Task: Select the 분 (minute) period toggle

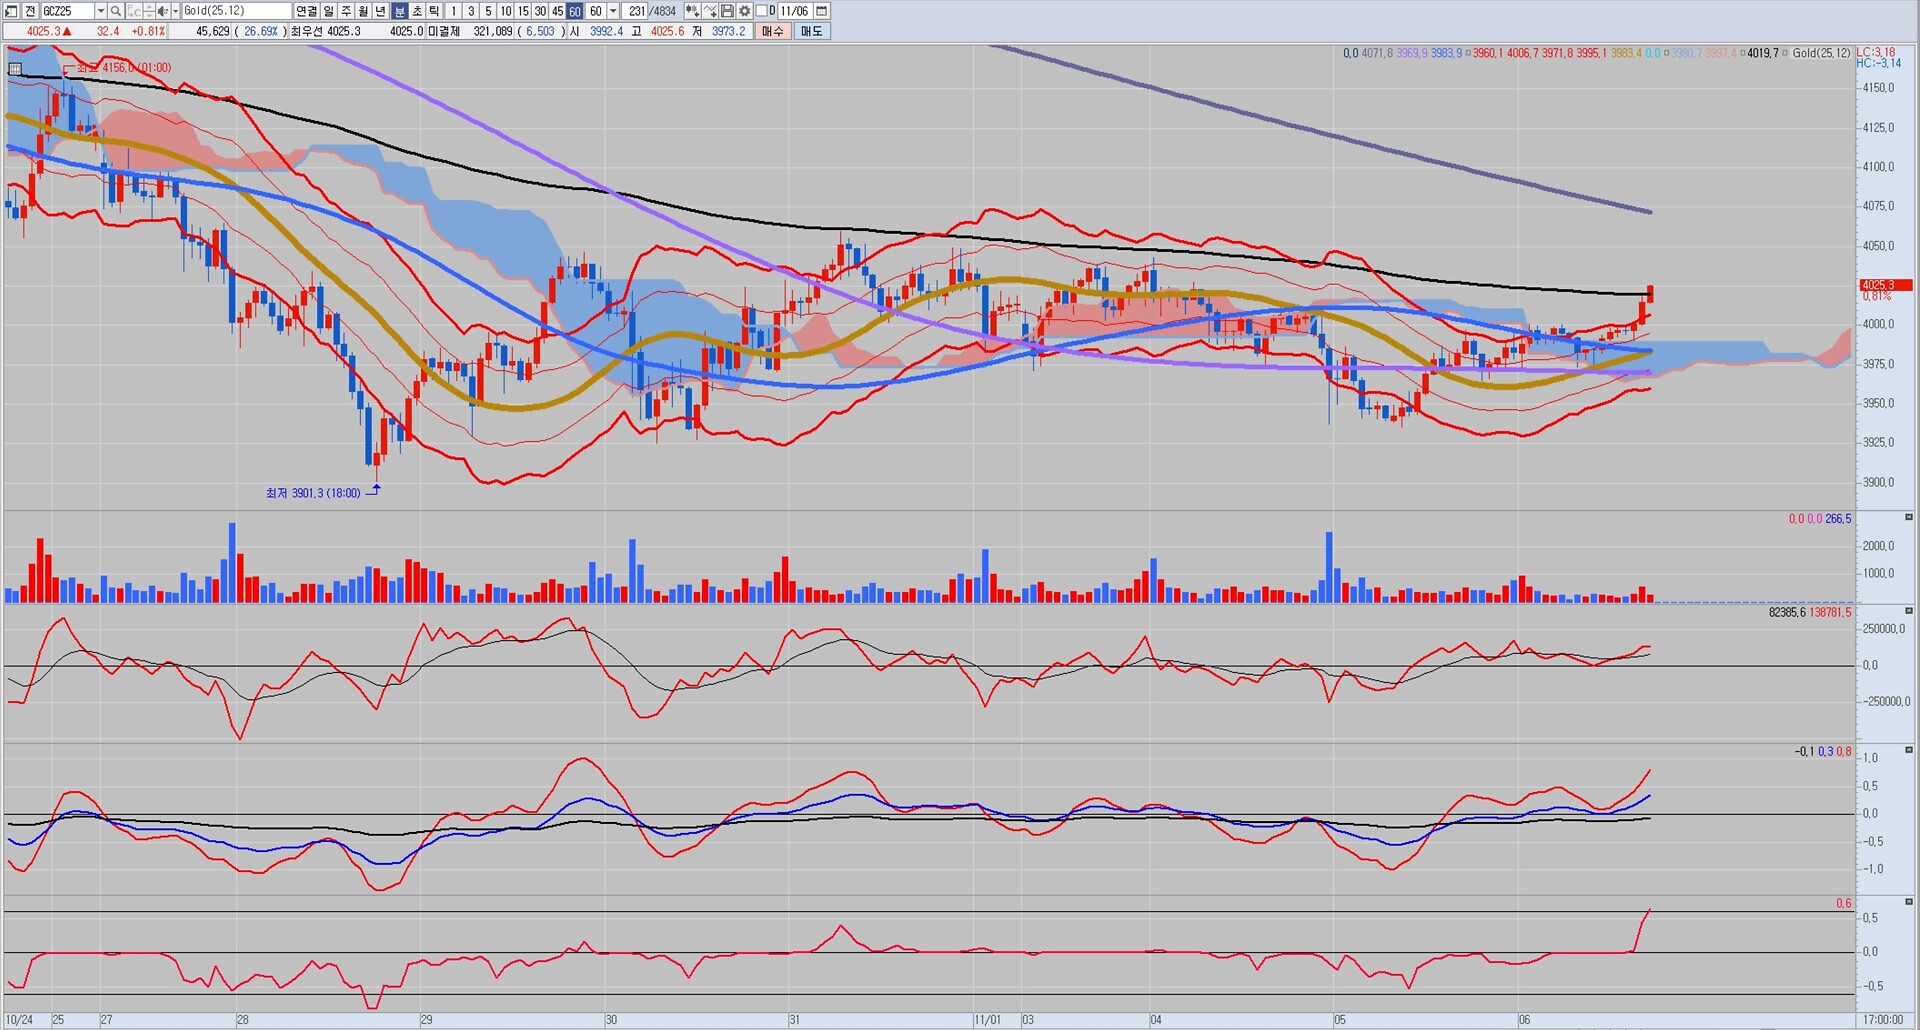Action: pos(400,11)
